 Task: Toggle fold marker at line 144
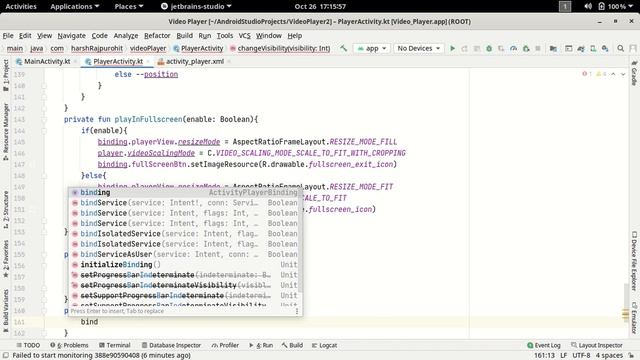point(44,131)
